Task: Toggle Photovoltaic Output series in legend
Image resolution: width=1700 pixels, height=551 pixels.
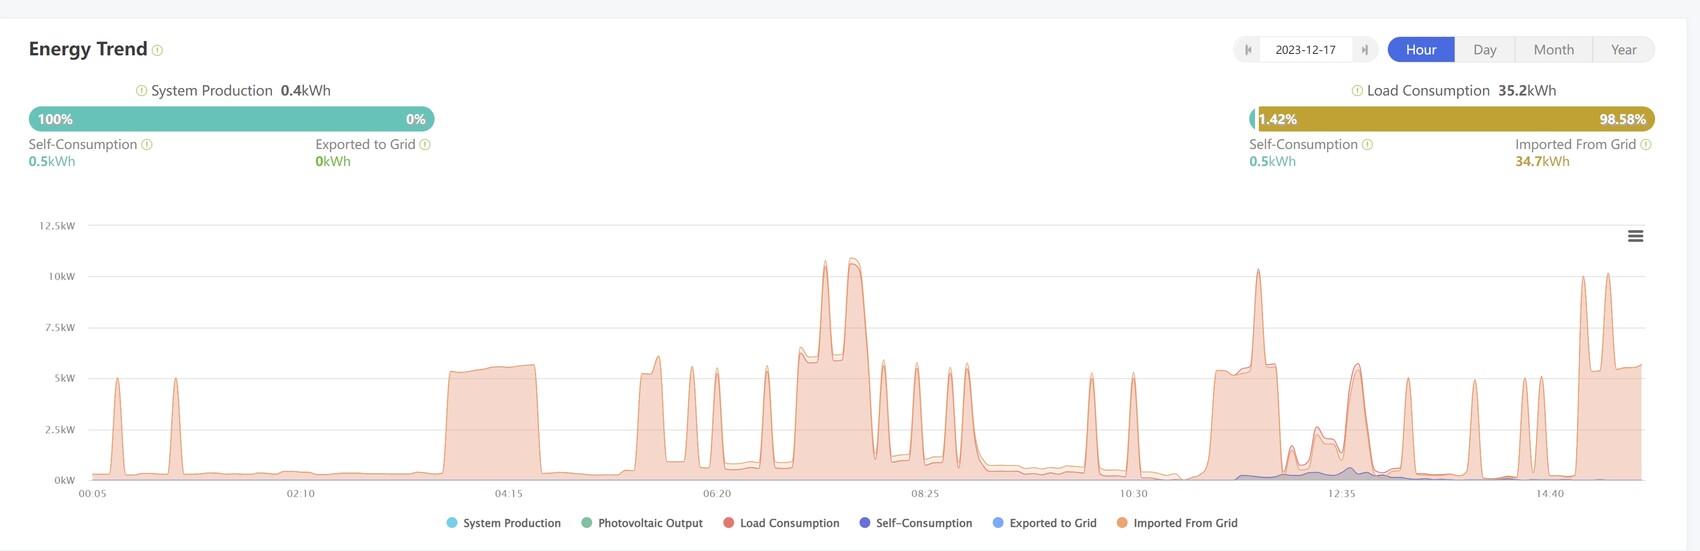Action: pyautogui.click(x=641, y=523)
